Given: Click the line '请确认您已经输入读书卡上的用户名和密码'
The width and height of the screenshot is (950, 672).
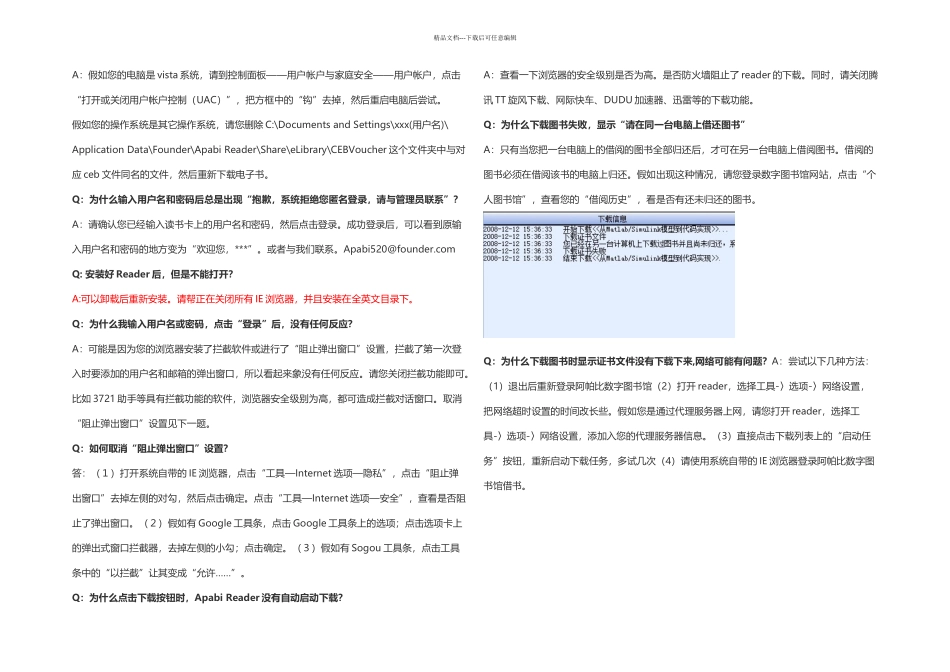Looking at the screenshot, I should pos(266,224).
